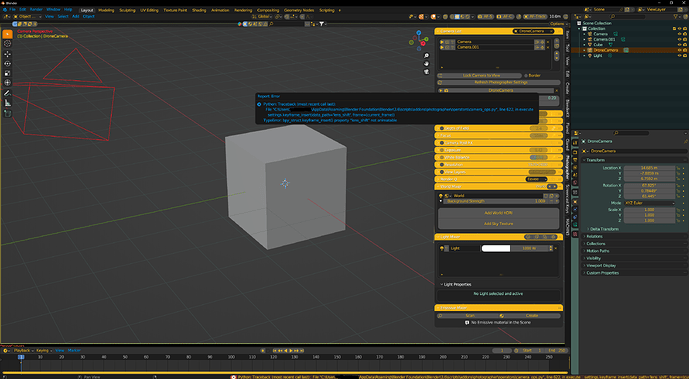Select the Rotate tool in the toolbar
Image resolution: width=689 pixels, height=379 pixels.
coord(7,64)
